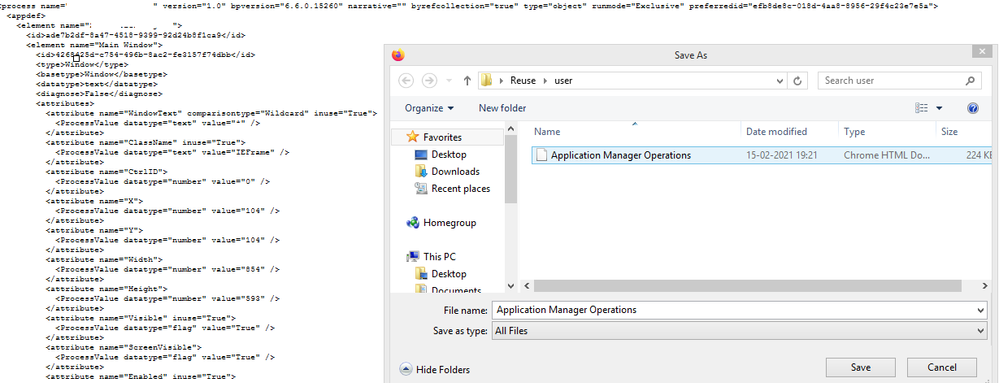Open the Help question mark icon

pos(972,108)
